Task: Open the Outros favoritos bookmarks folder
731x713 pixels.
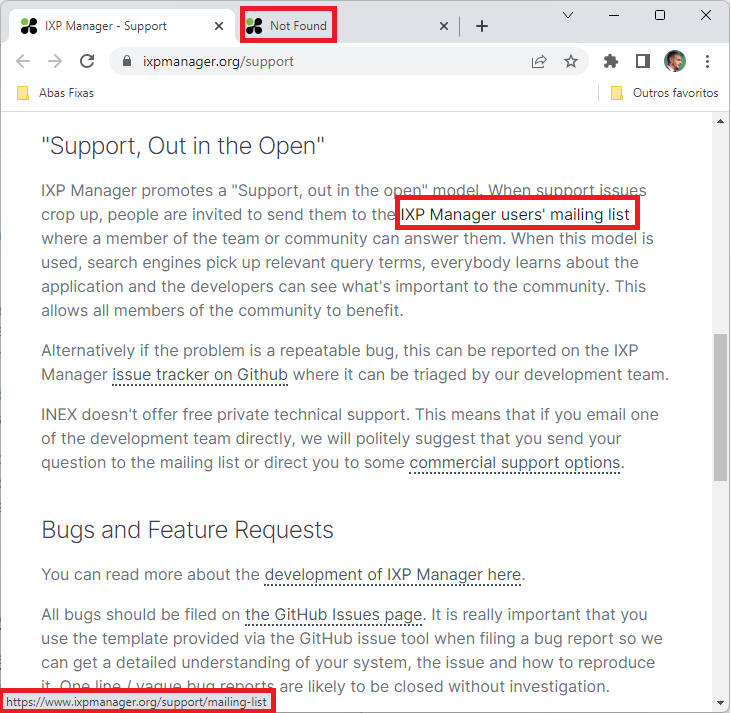Action: (x=664, y=93)
